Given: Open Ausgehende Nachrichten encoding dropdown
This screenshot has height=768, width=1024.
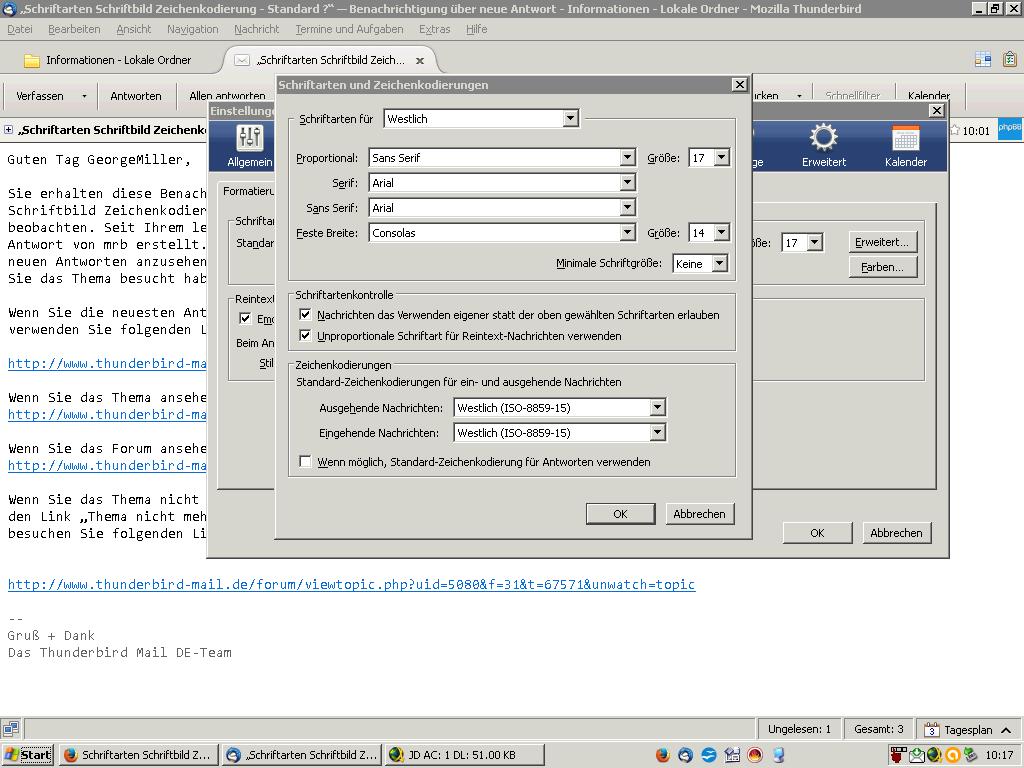Looking at the screenshot, I should (x=657, y=408).
